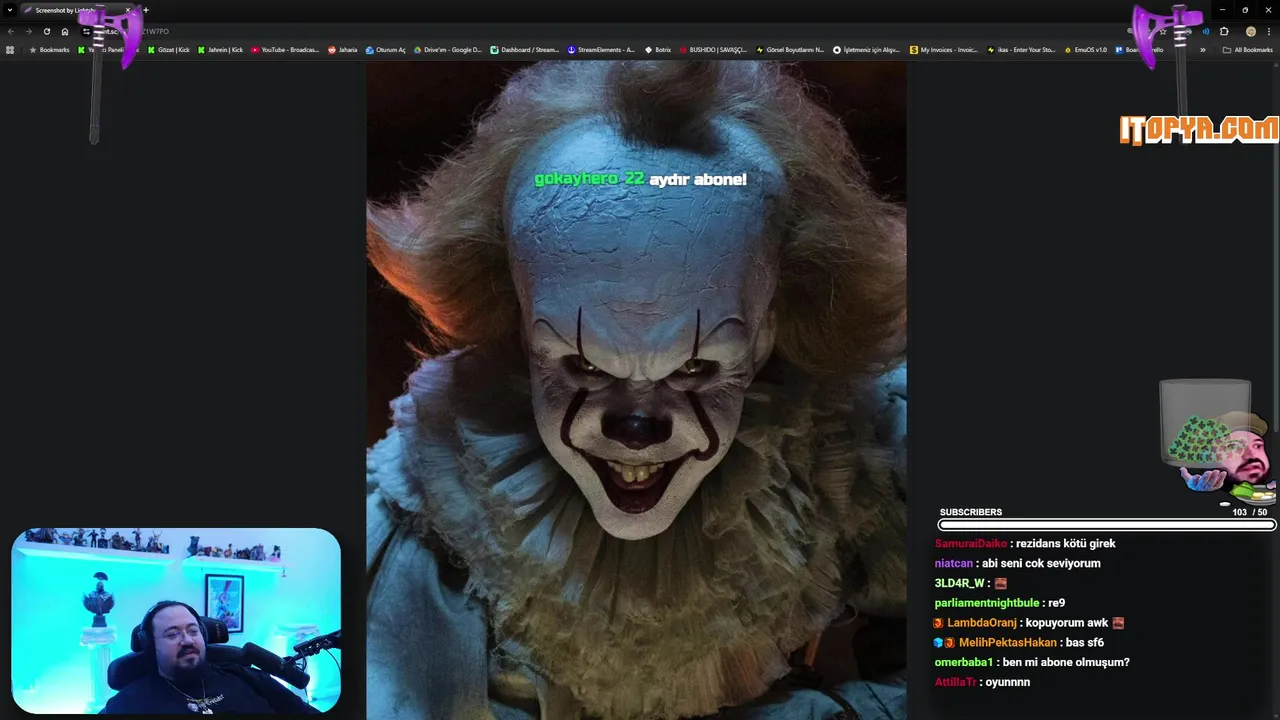Open the Gözat | Kick bookmark
This screenshot has width=1280, height=720.
[169, 50]
